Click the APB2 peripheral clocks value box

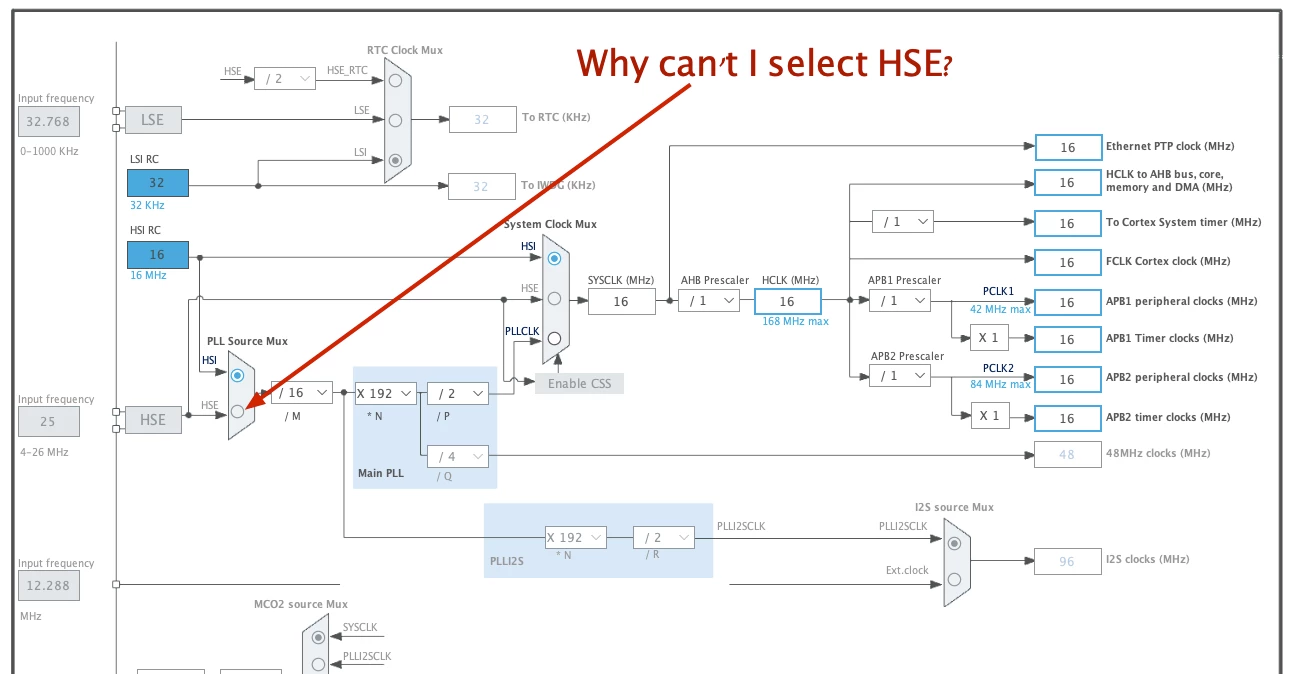(1068, 379)
